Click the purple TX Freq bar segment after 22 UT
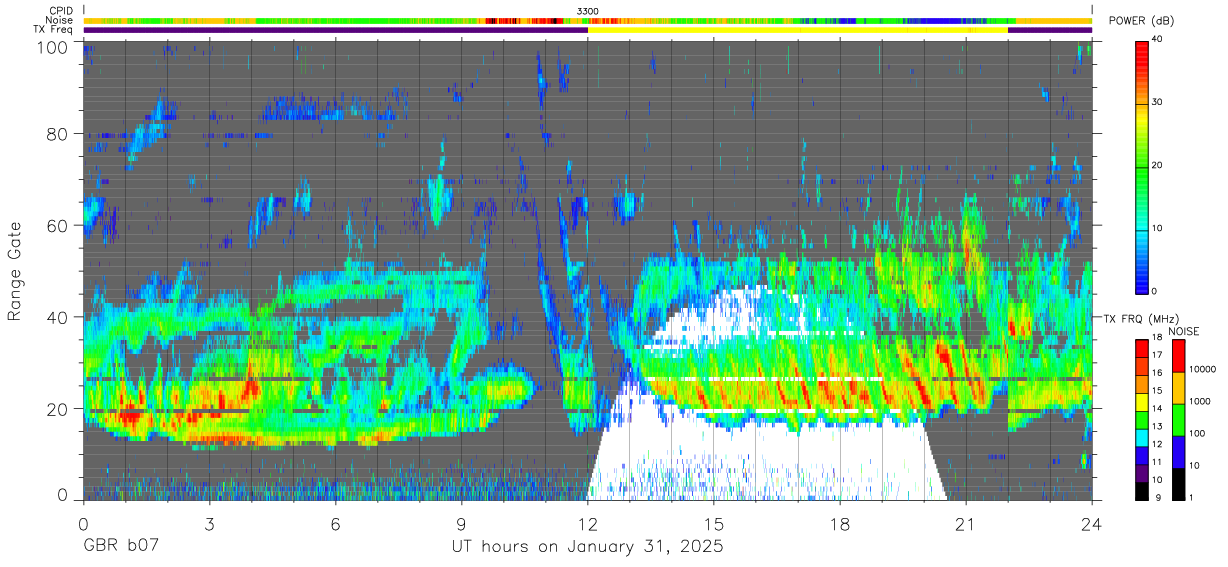Image resolution: width=1228 pixels, height=567 pixels. pyautogui.click(x=1050, y=30)
